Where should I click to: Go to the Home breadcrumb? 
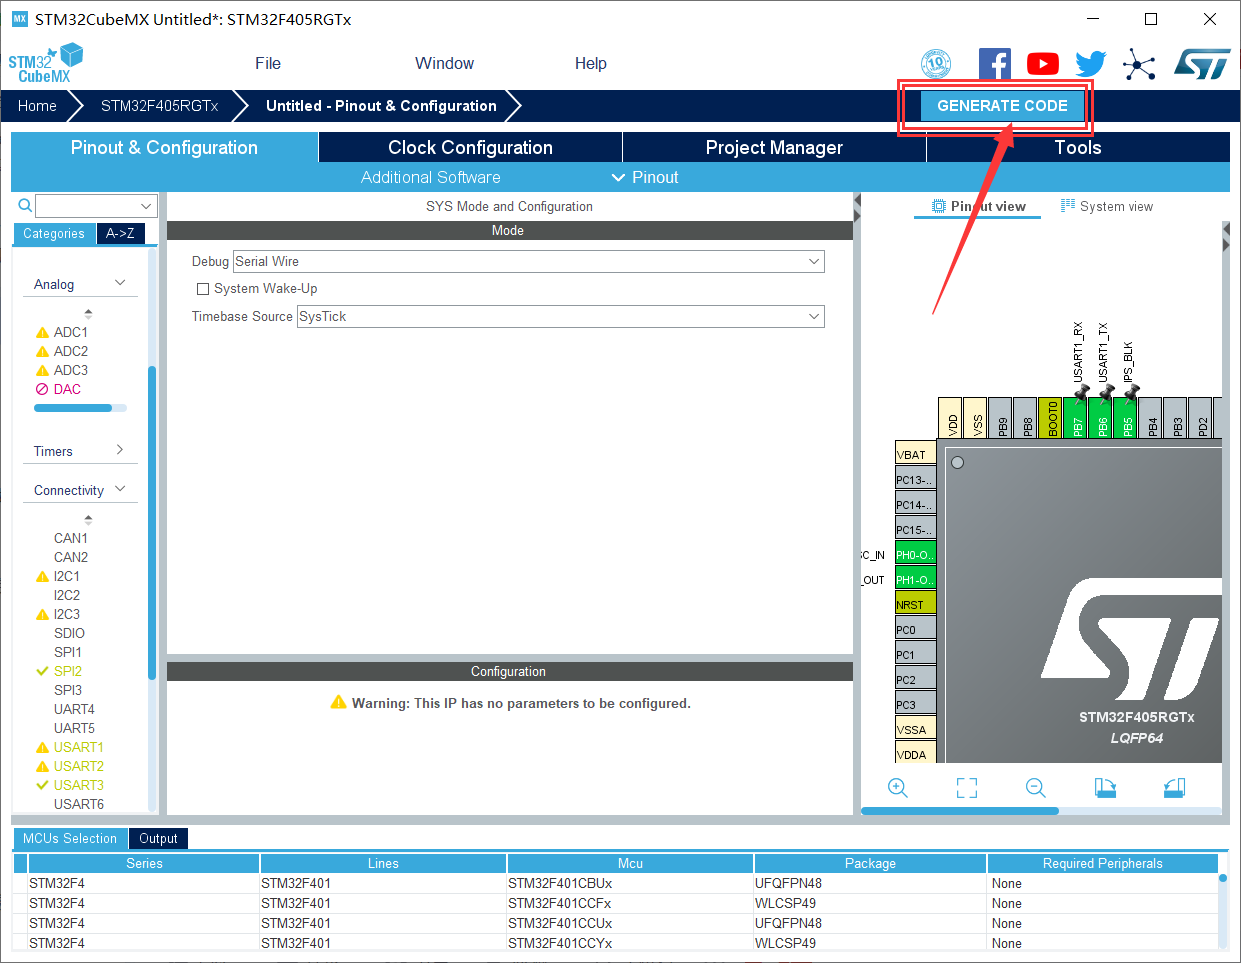coord(37,106)
